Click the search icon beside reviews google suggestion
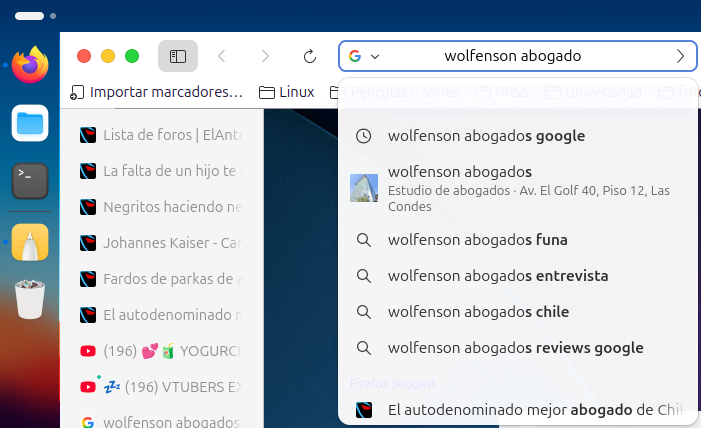701x428 pixels. coord(363,348)
